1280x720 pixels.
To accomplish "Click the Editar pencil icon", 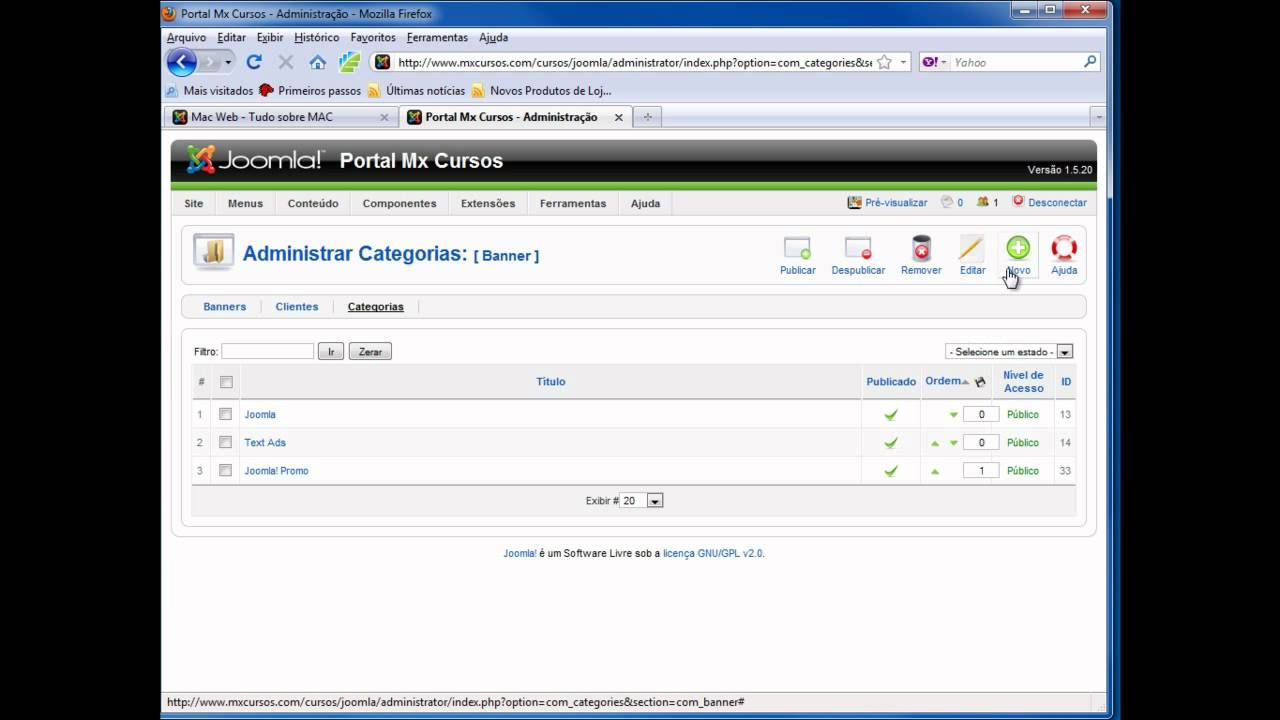I will (x=972, y=249).
